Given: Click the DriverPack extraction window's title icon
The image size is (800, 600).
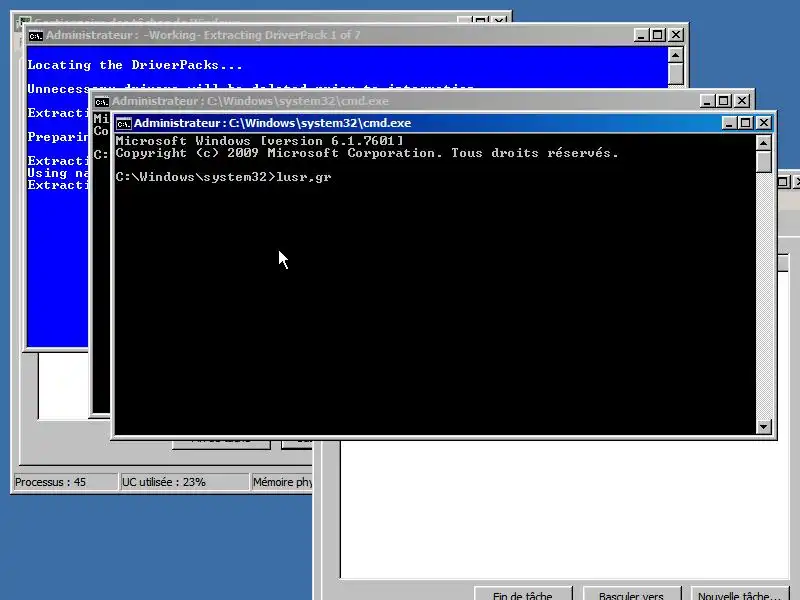Looking at the screenshot, I should pyautogui.click(x=36, y=36).
